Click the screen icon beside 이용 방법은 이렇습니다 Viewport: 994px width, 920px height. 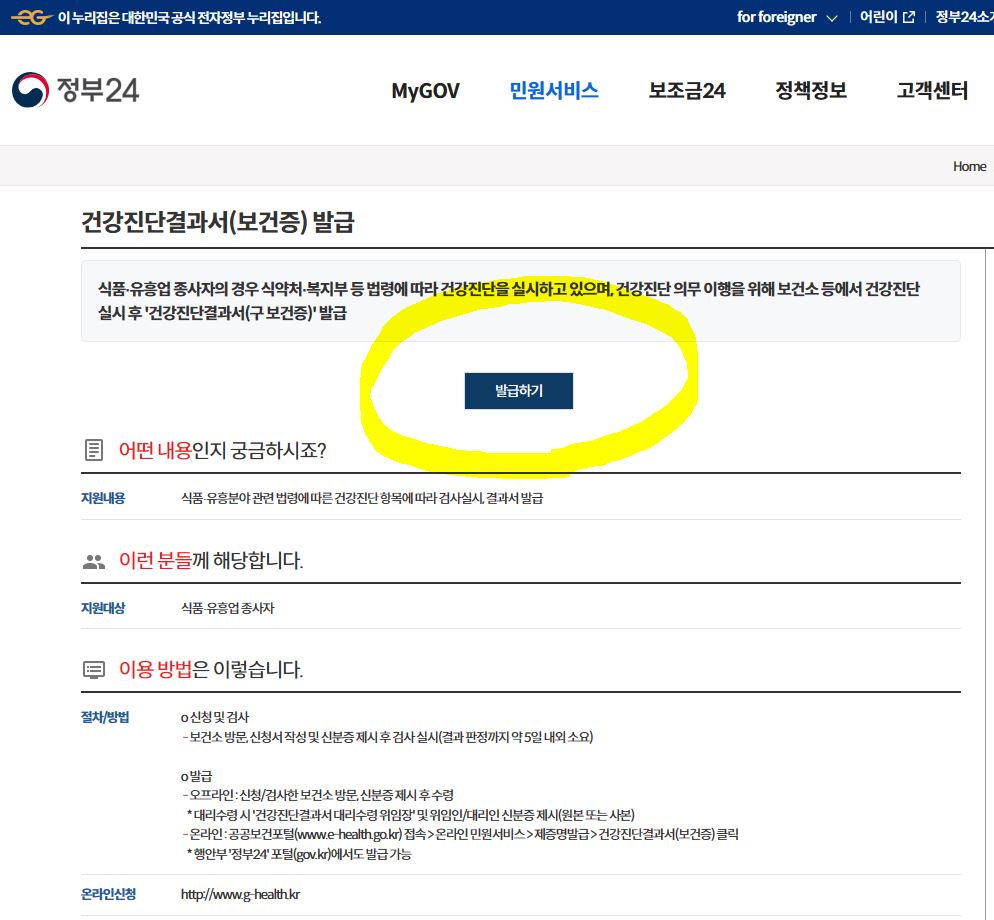point(94,670)
